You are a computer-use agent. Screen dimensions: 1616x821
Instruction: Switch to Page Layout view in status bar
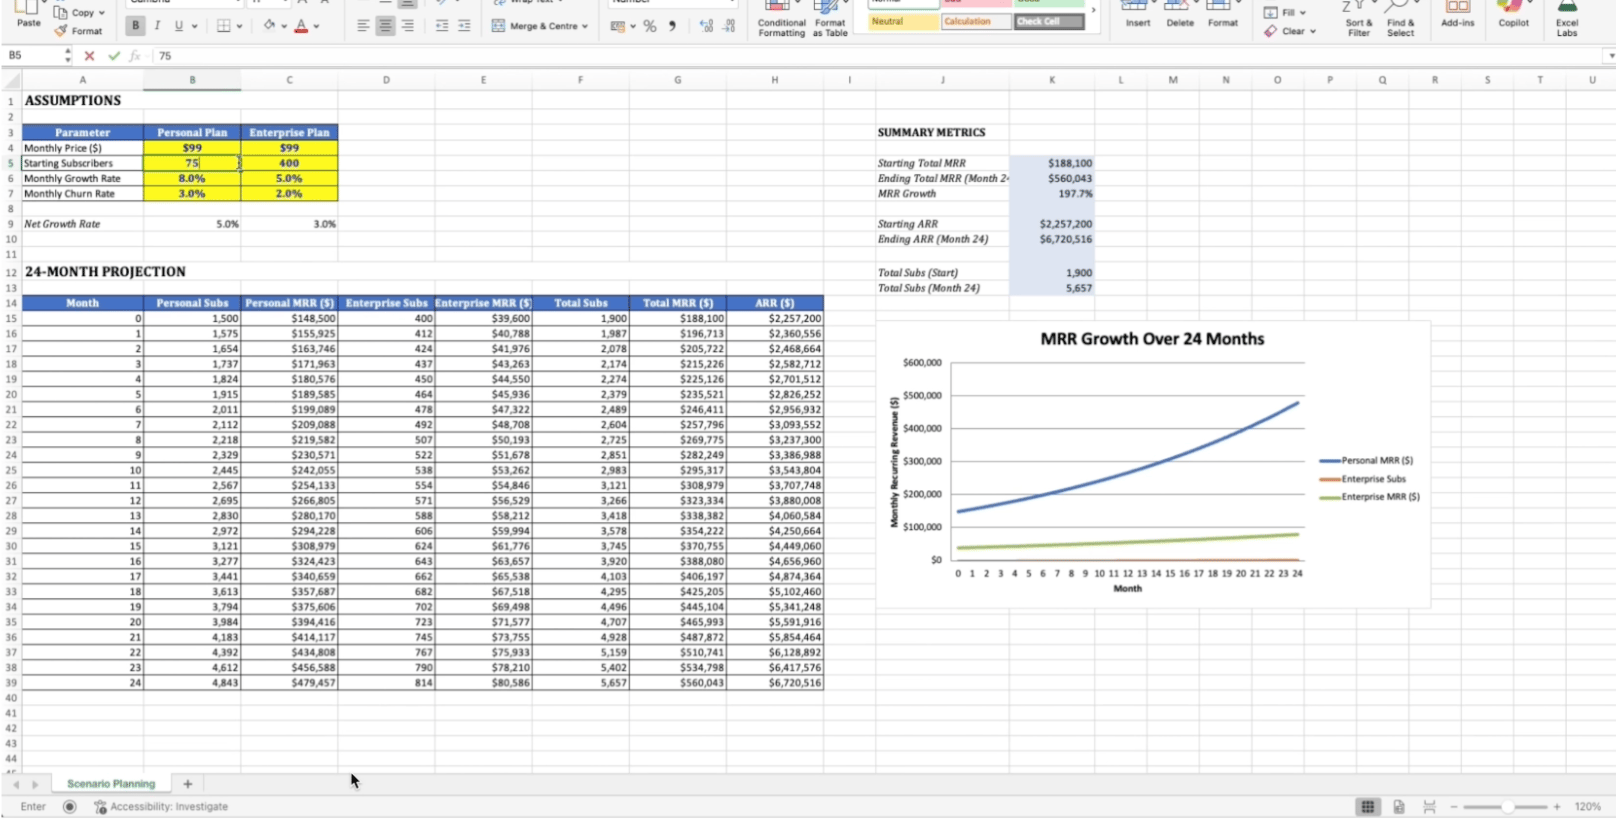(1399, 807)
